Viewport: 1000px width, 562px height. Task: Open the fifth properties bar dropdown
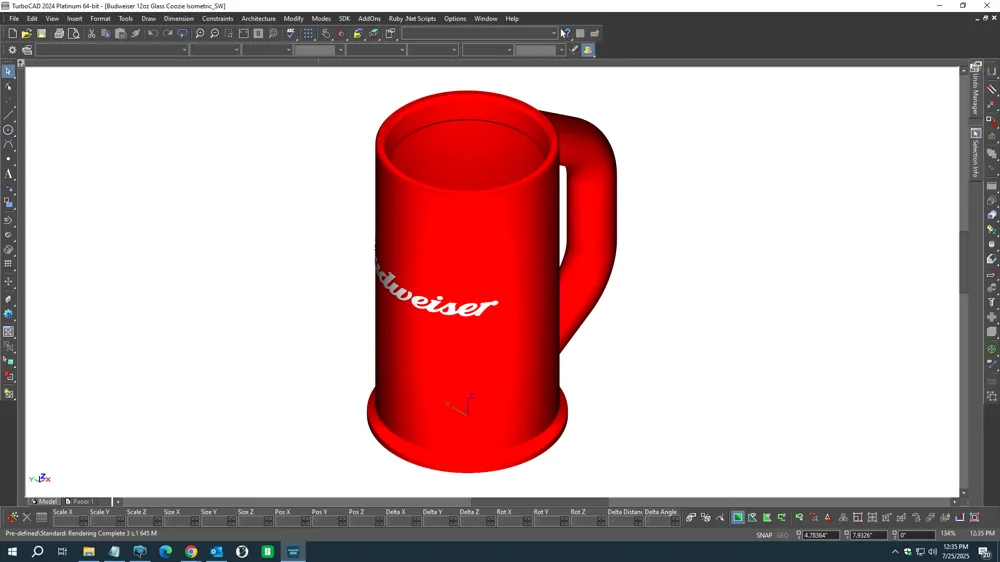[x=376, y=50]
